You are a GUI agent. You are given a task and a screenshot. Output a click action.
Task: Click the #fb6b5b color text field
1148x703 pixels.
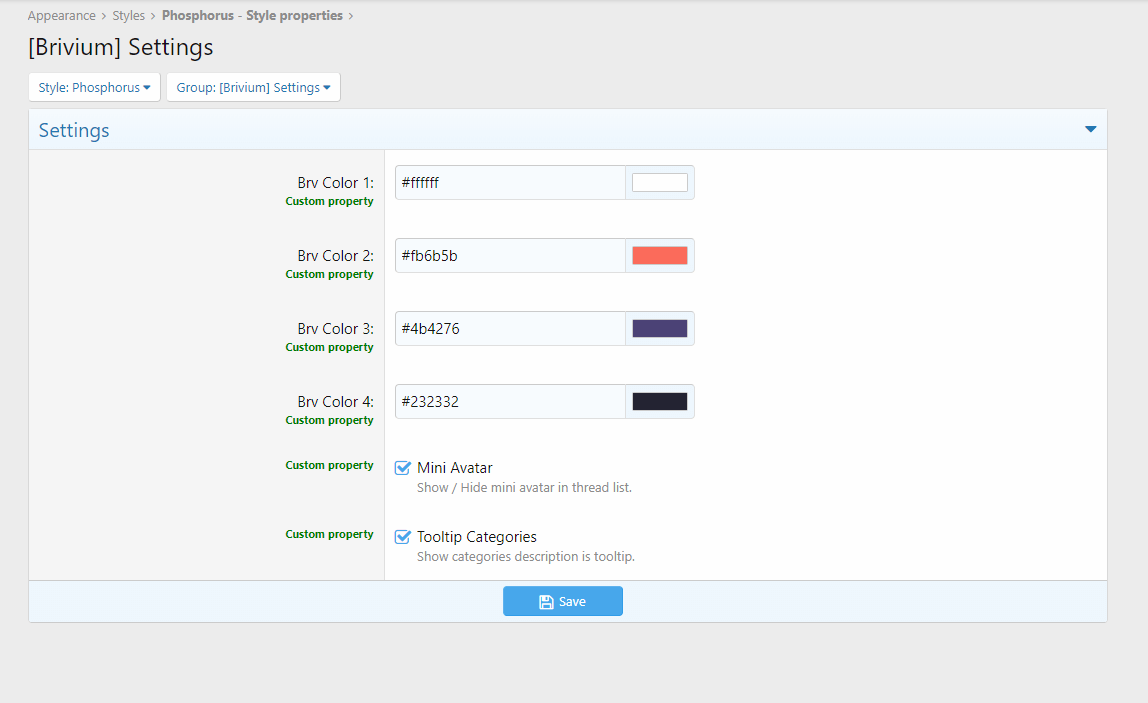point(510,256)
